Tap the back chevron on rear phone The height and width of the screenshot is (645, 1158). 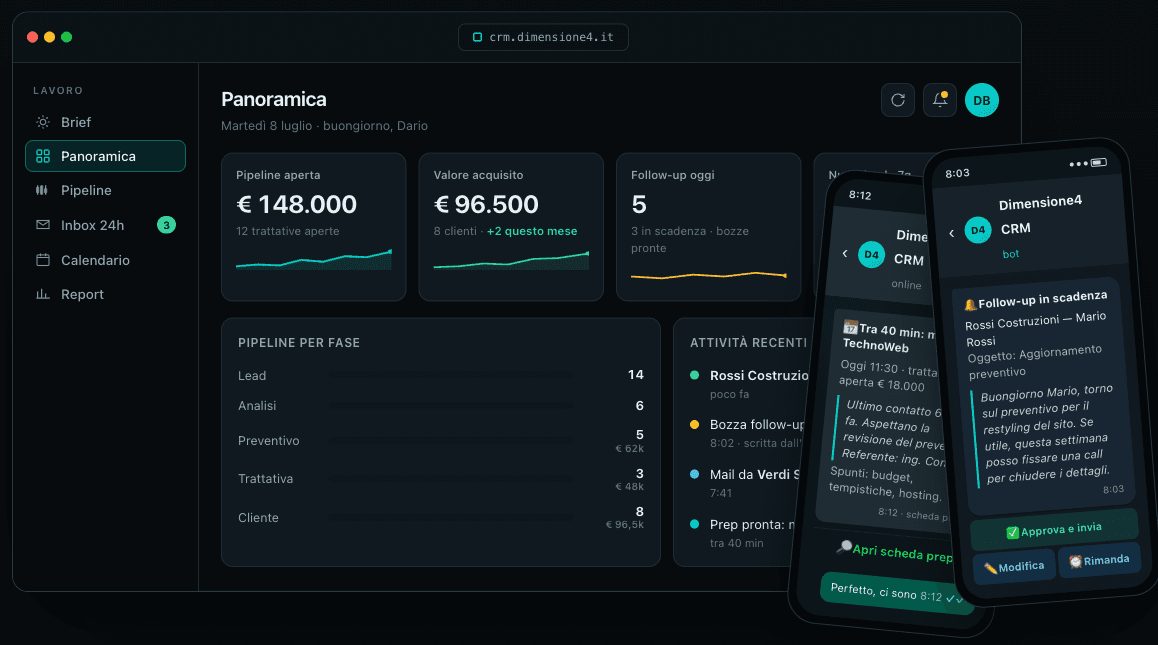click(x=845, y=253)
